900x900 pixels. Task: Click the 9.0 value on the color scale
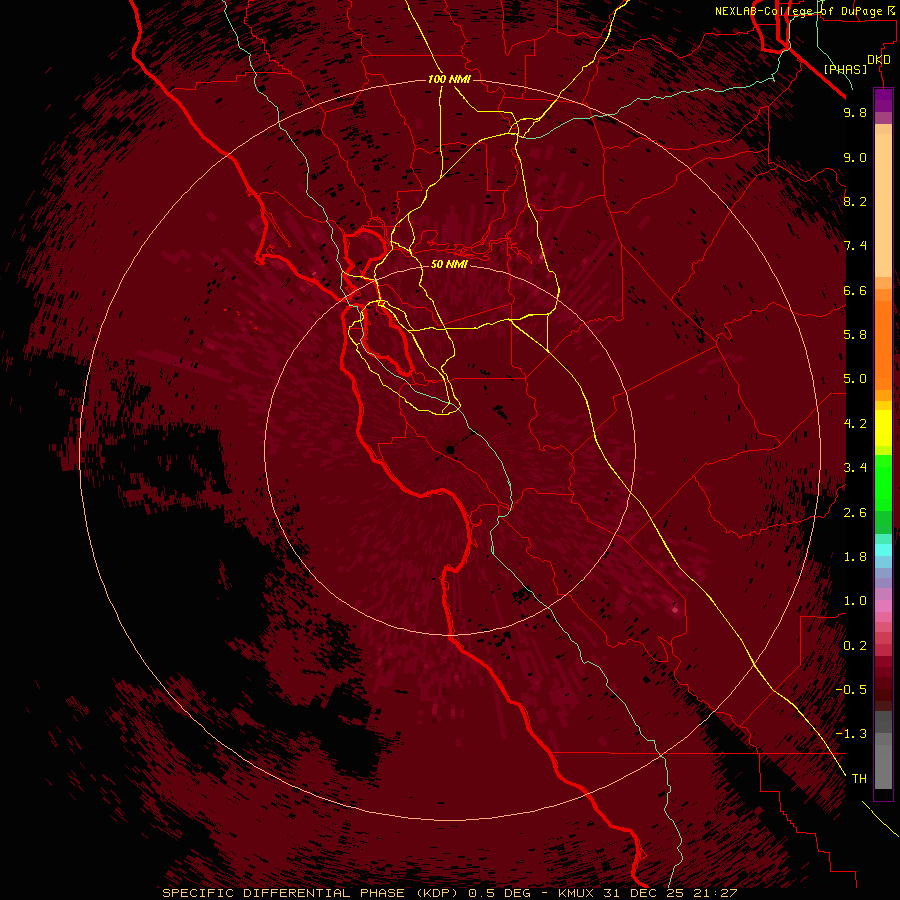click(855, 157)
